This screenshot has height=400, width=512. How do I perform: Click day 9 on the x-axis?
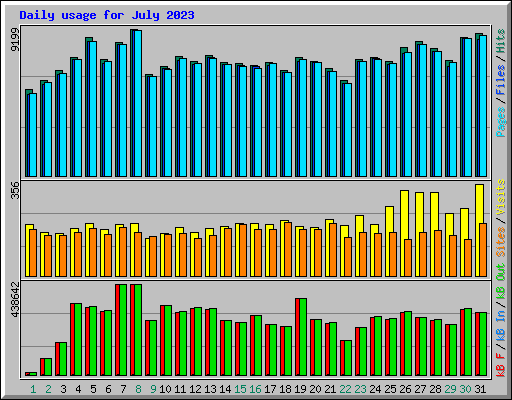(153, 389)
